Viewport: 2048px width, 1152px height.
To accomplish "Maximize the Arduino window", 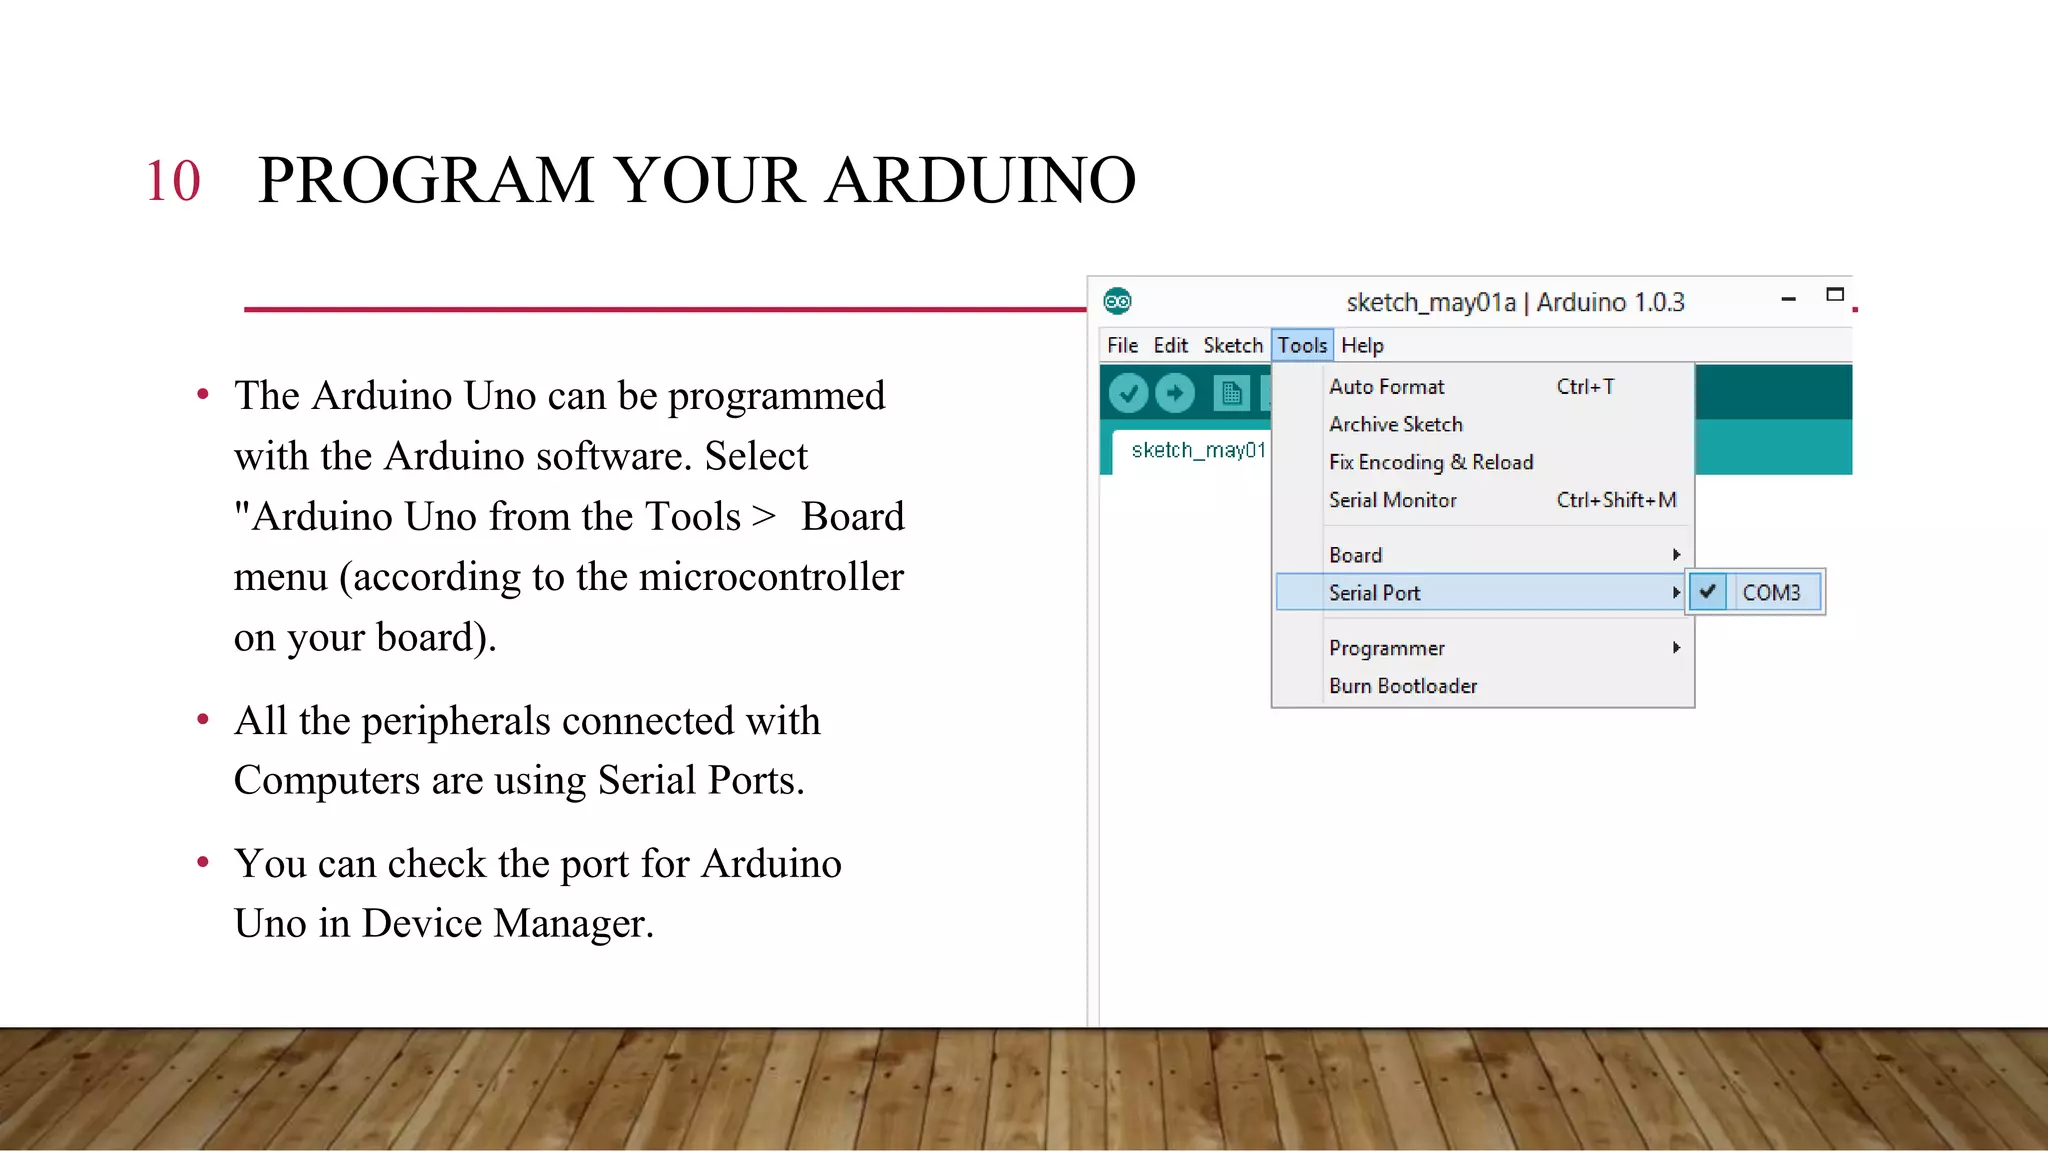I will coord(1835,295).
